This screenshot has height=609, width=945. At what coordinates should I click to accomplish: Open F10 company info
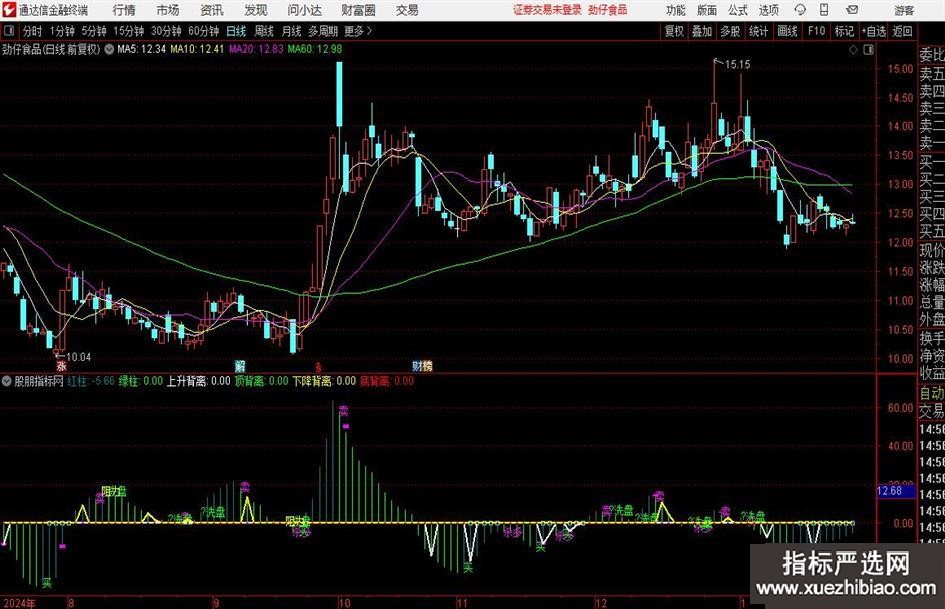click(817, 31)
